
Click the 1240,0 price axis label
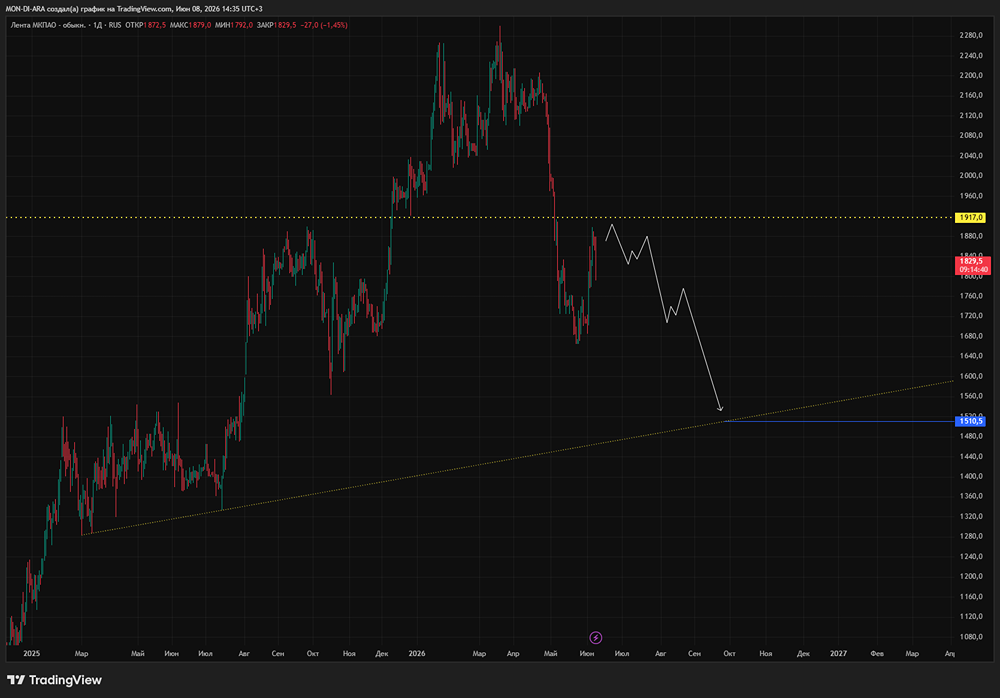click(971, 557)
